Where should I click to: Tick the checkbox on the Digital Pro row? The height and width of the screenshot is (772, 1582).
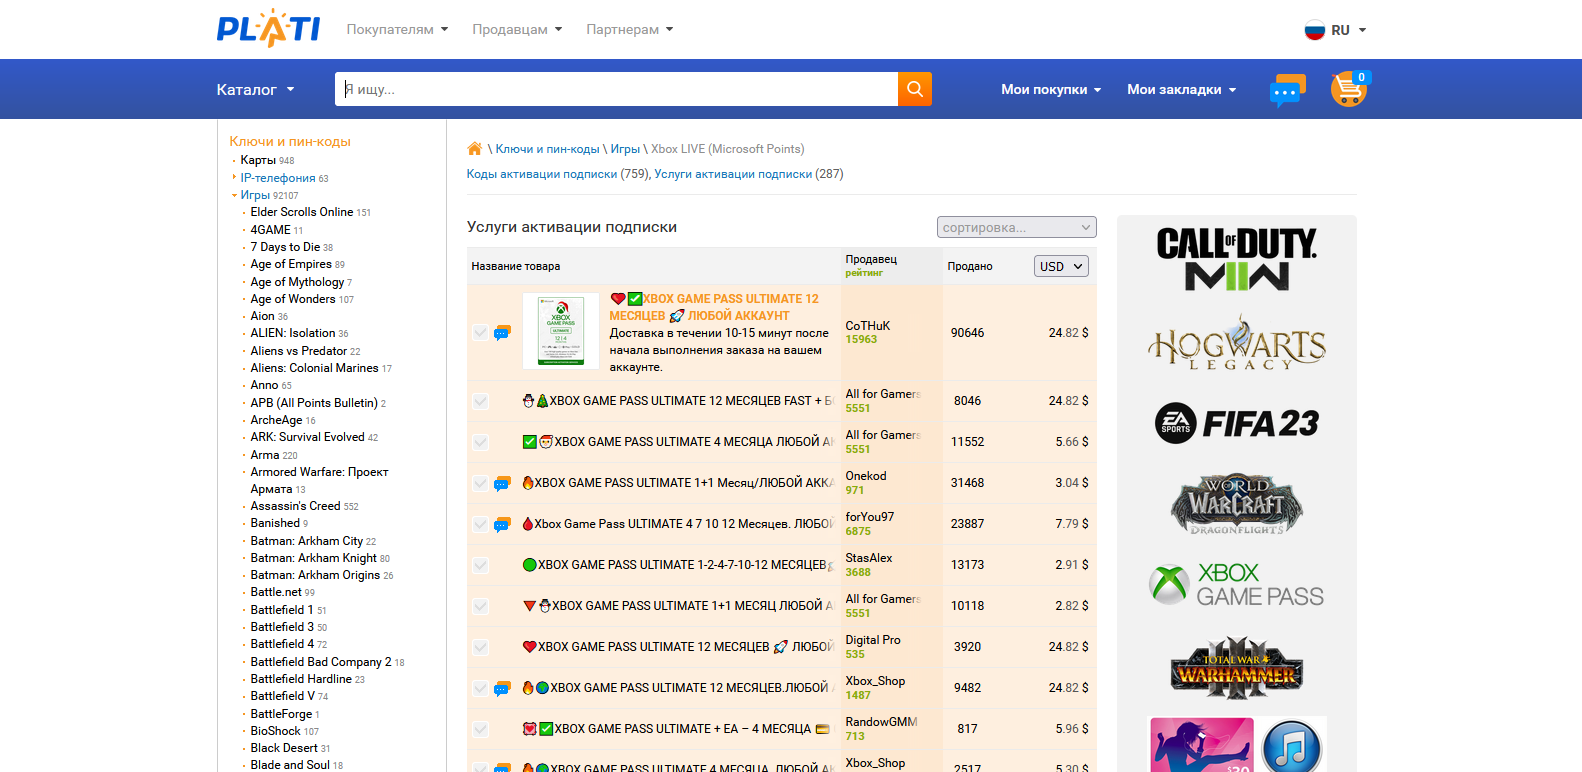click(x=481, y=647)
